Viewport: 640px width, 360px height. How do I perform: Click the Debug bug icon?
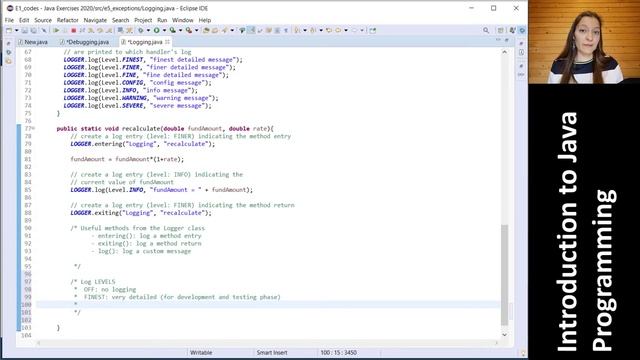click(x=141, y=30)
